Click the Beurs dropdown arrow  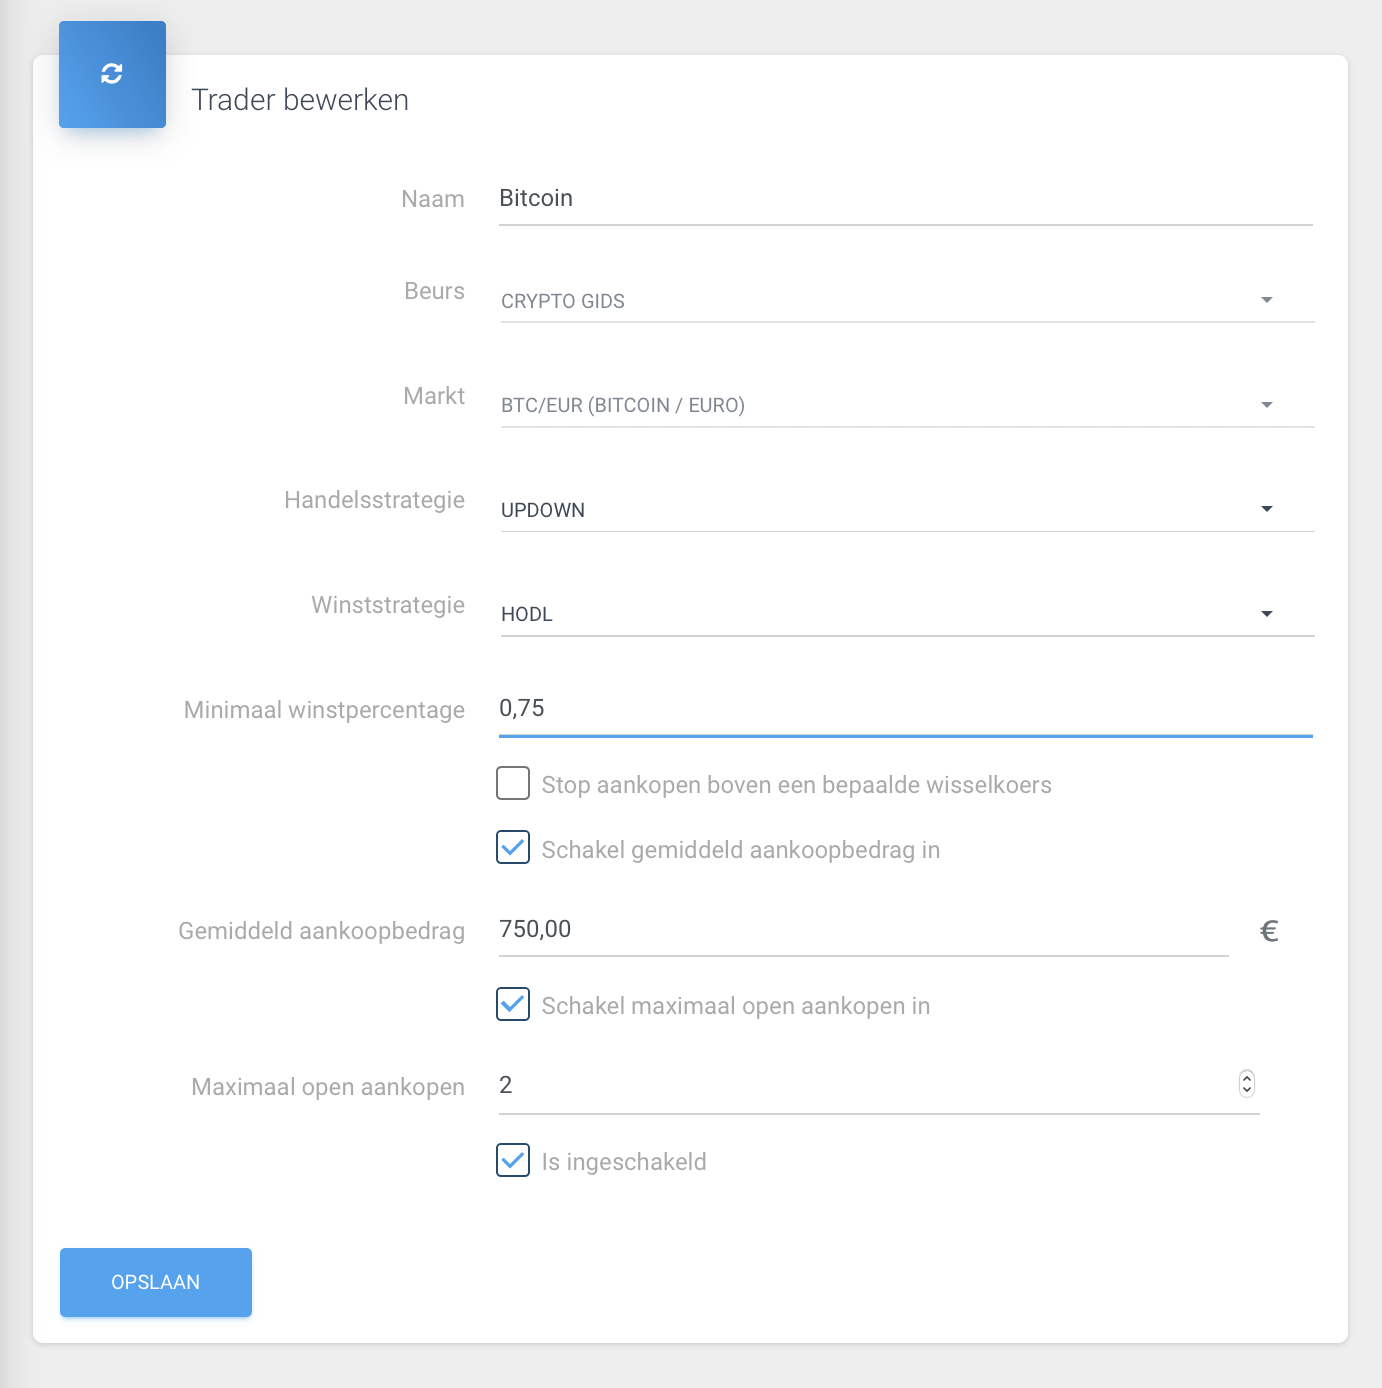[1267, 300]
